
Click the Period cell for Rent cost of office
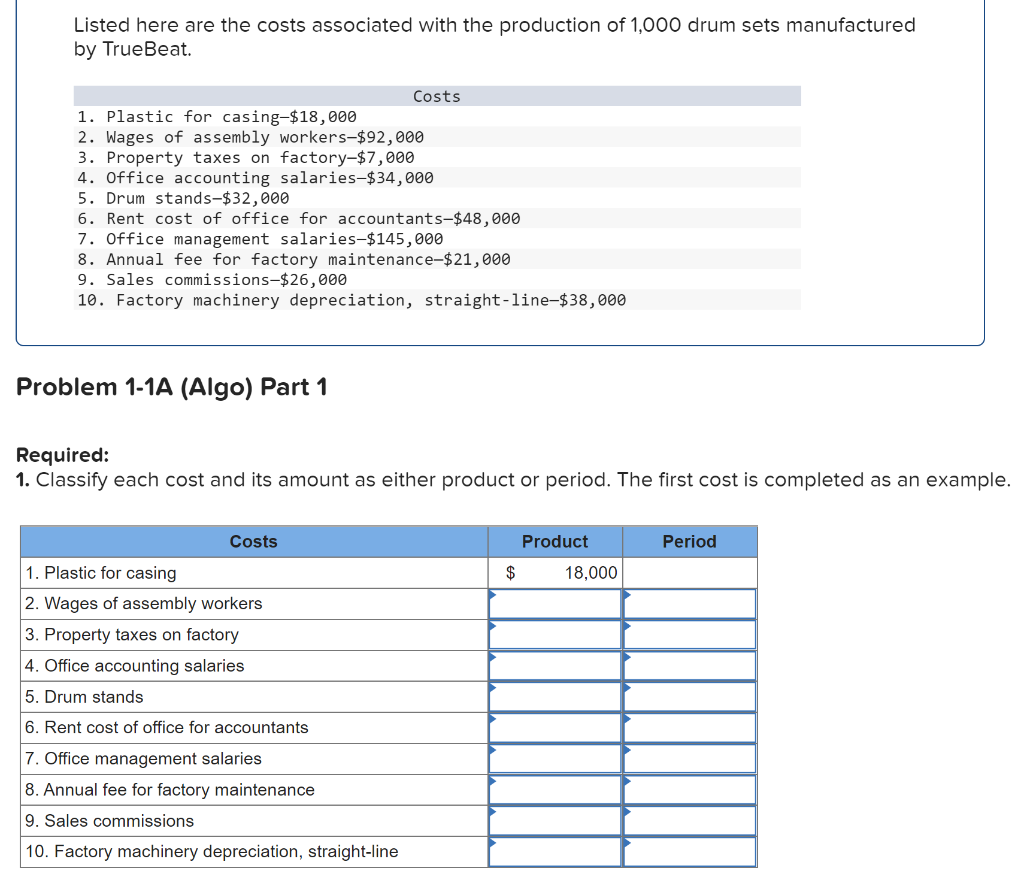tap(689, 727)
